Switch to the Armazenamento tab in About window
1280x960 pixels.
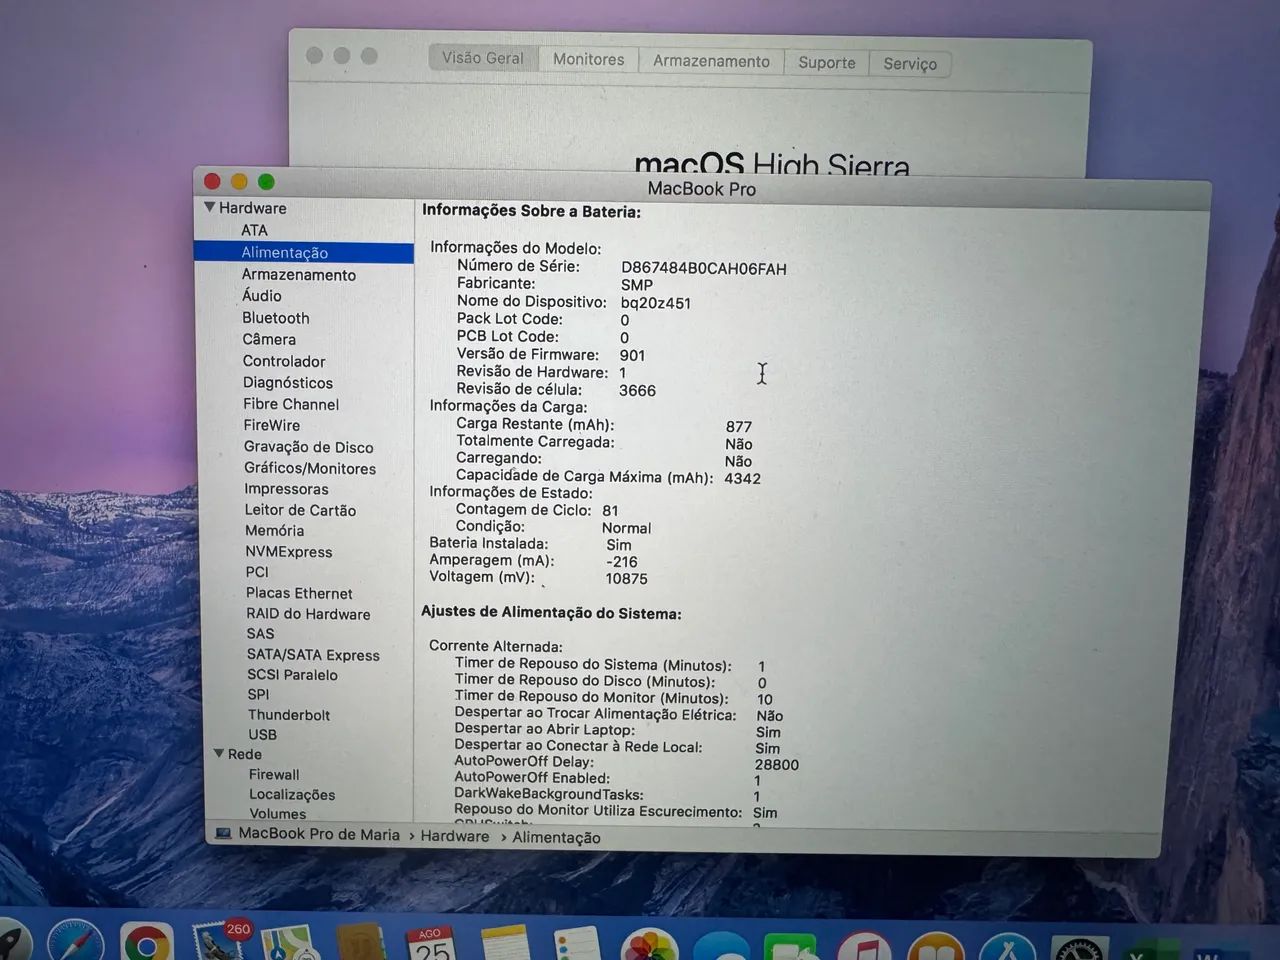pos(712,61)
